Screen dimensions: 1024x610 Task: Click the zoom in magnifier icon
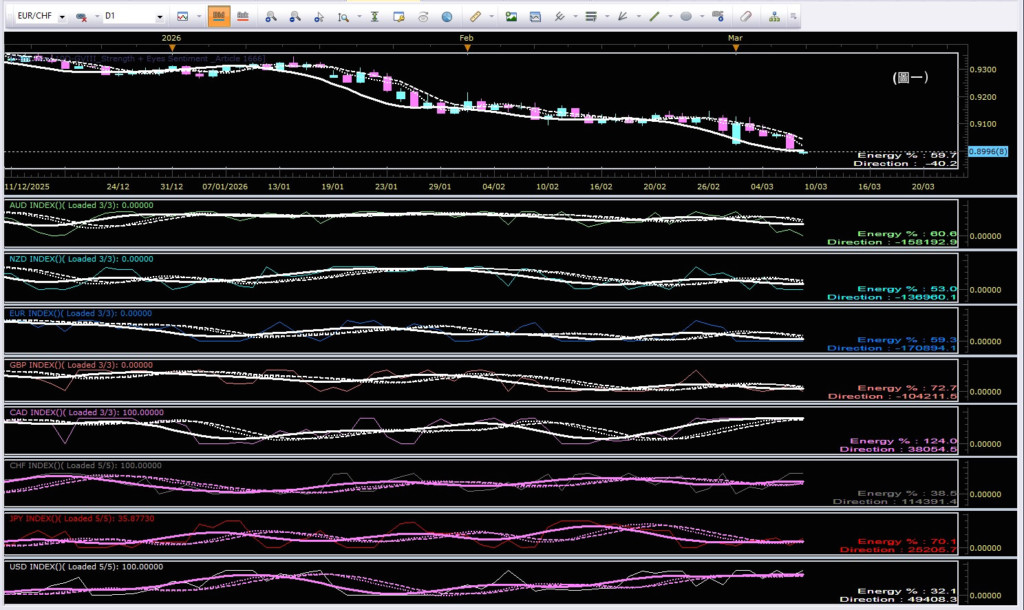click(x=270, y=17)
